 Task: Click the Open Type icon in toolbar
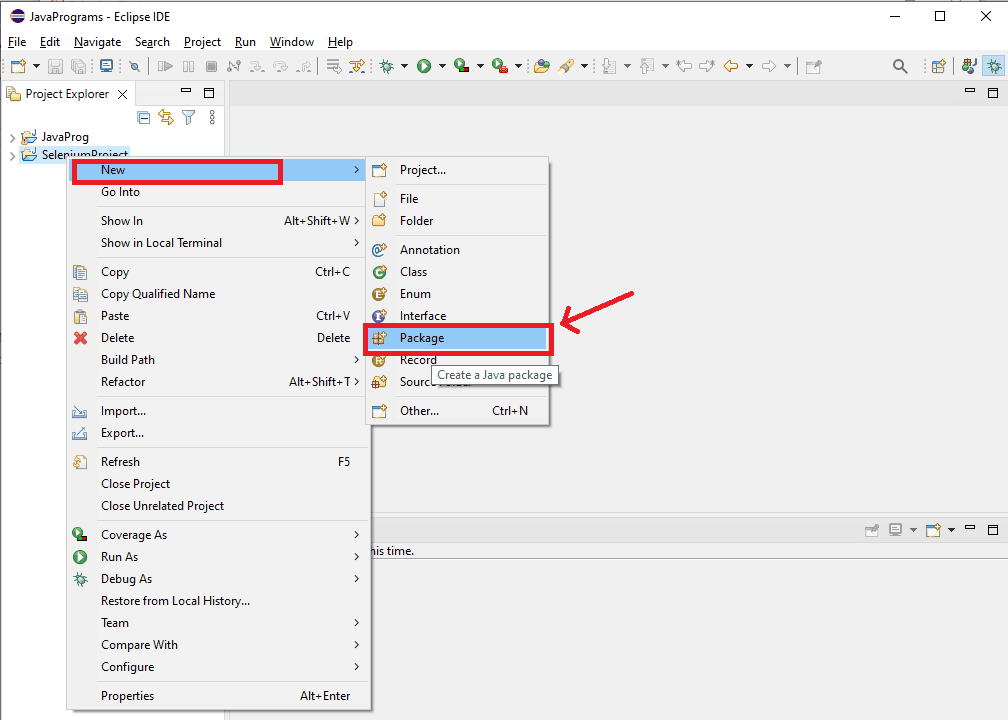[x=541, y=66]
